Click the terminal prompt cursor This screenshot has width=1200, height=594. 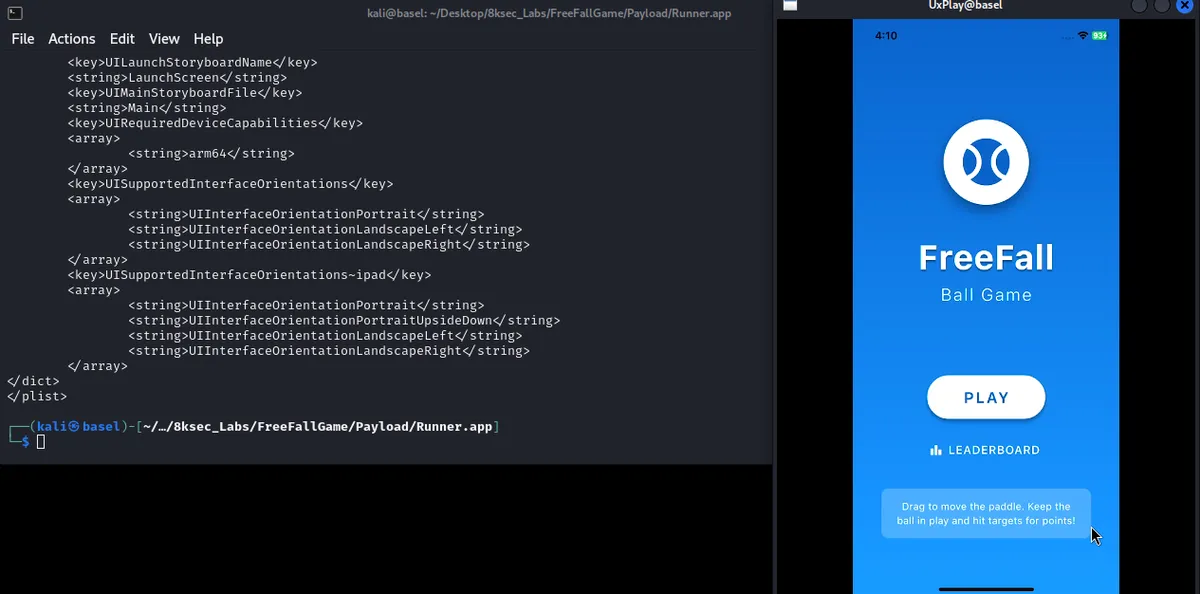tap(41, 441)
